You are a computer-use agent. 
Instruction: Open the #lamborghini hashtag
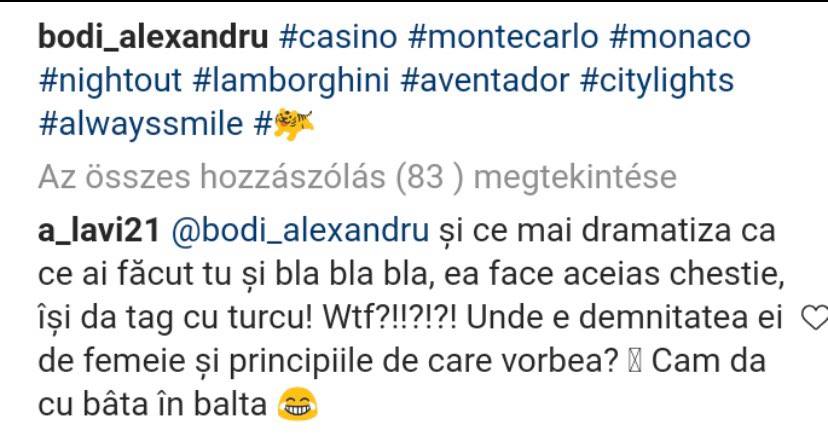click(291, 81)
